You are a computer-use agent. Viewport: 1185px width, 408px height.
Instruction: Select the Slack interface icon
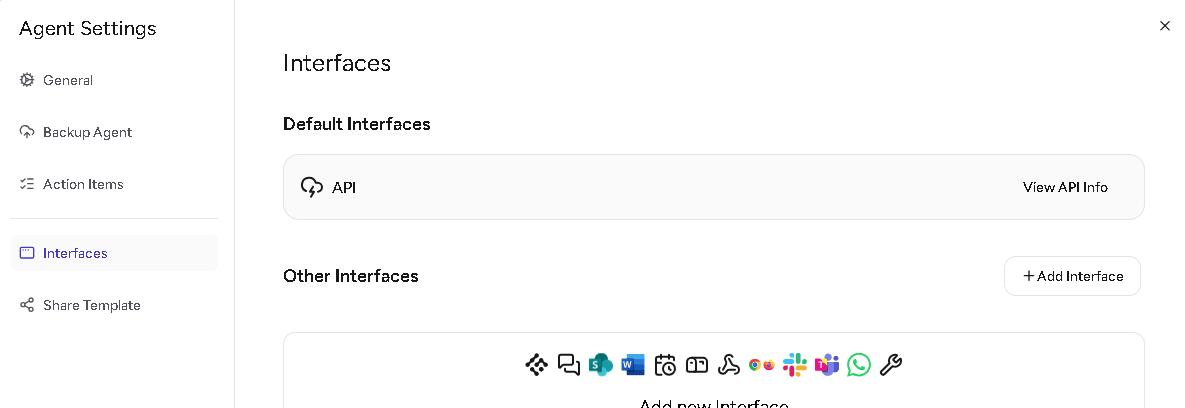tap(795, 365)
